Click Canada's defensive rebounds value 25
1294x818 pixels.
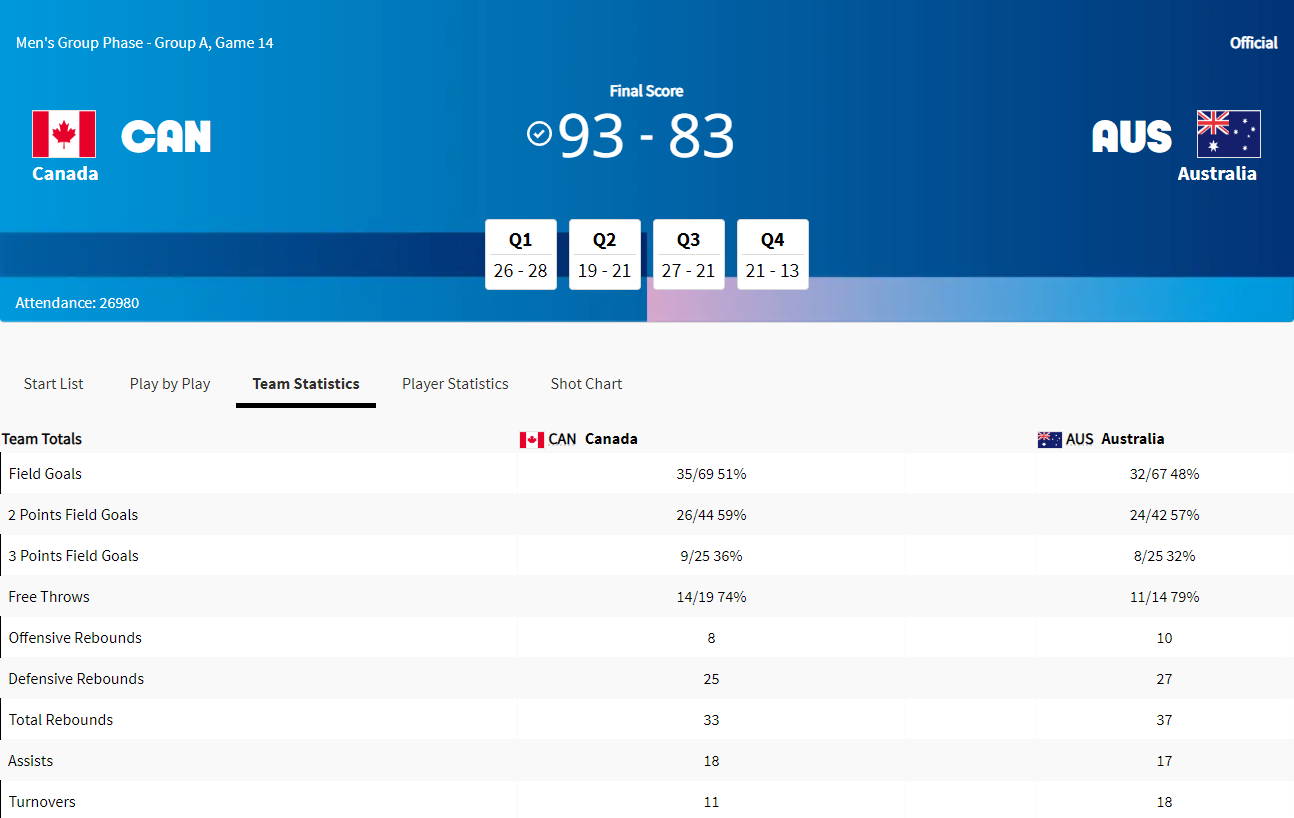pos(711,679)
